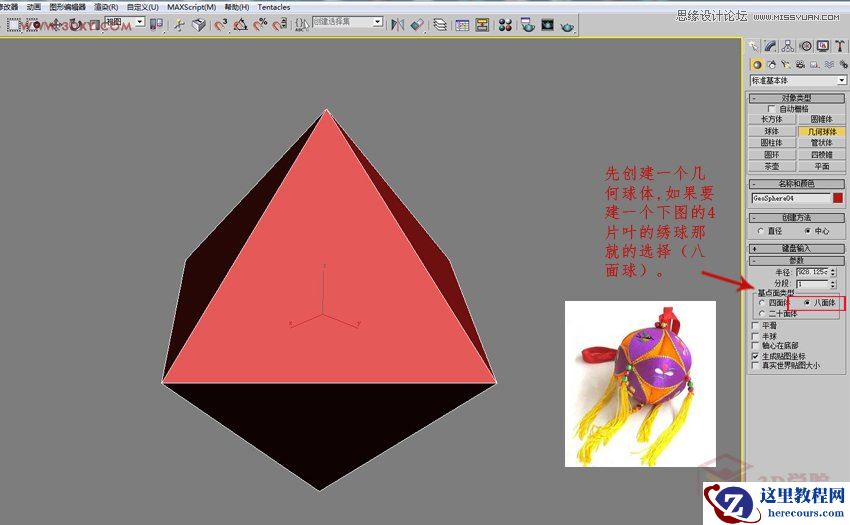
Task: Enable the 半球 checkbox
Action: [755, 336]
